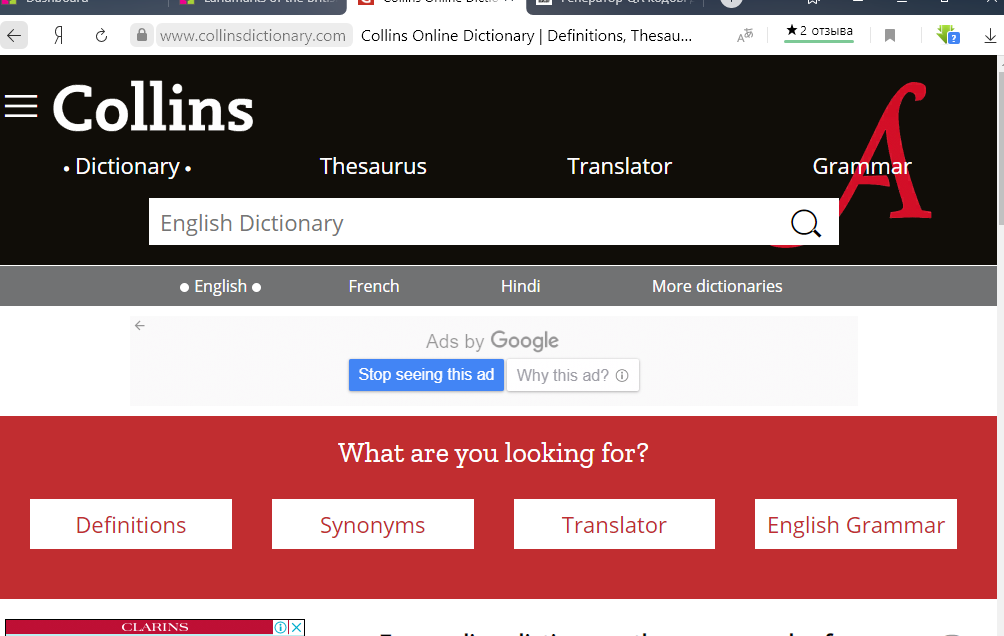Screen dimensions: 1004x636
Task: Click the ad's small back arrow
Action: point(140,326)
